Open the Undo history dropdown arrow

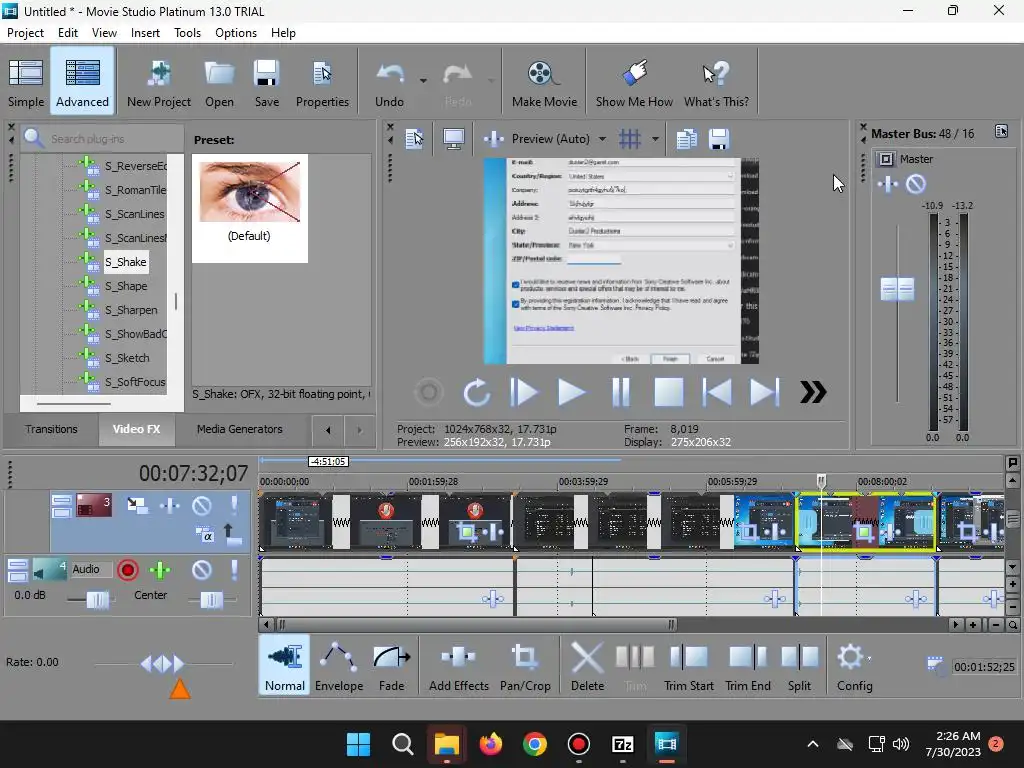(423, 80)
